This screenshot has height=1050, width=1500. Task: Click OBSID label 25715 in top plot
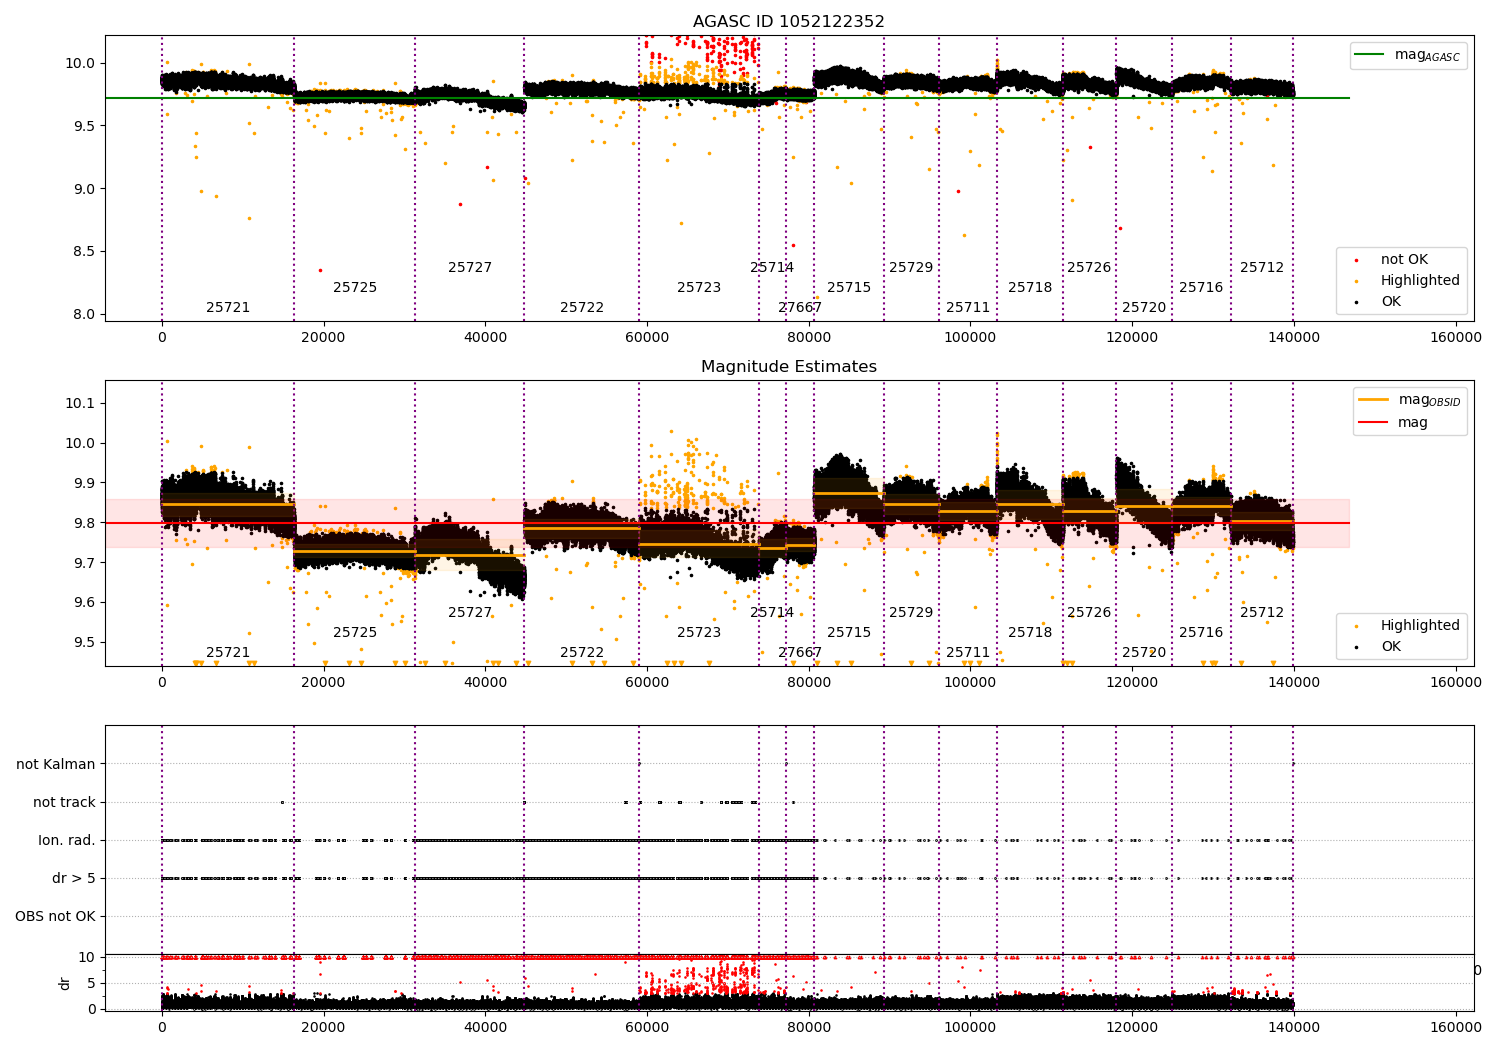[x=849, y=288]
